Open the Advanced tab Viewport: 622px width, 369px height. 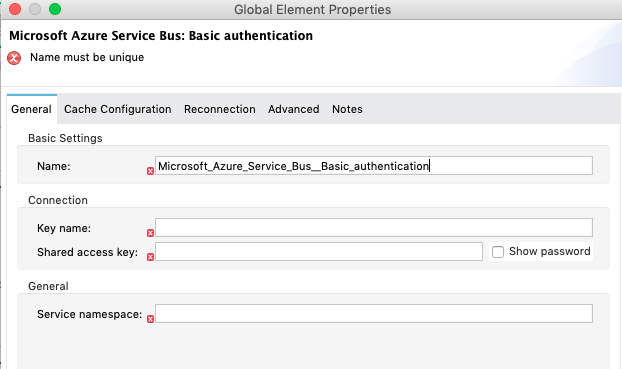(x=294, y=109)
